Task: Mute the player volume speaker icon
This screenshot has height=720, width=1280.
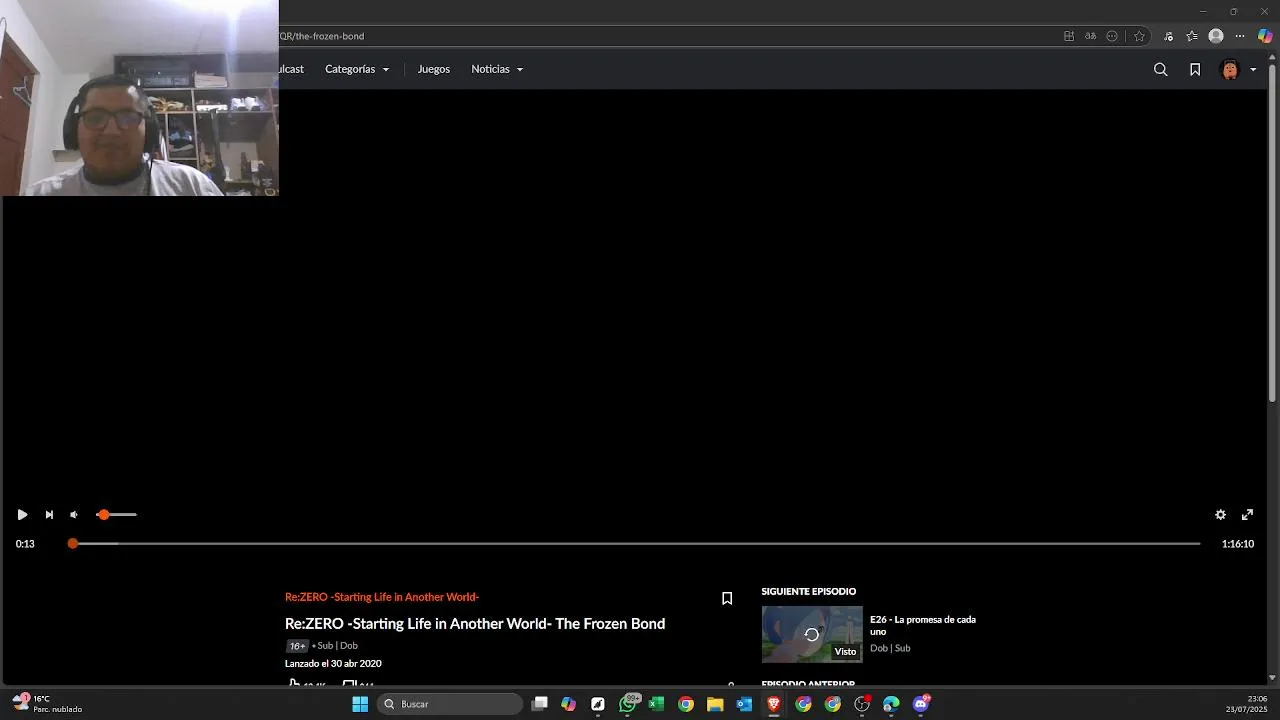Action: (x=74, y=515)
